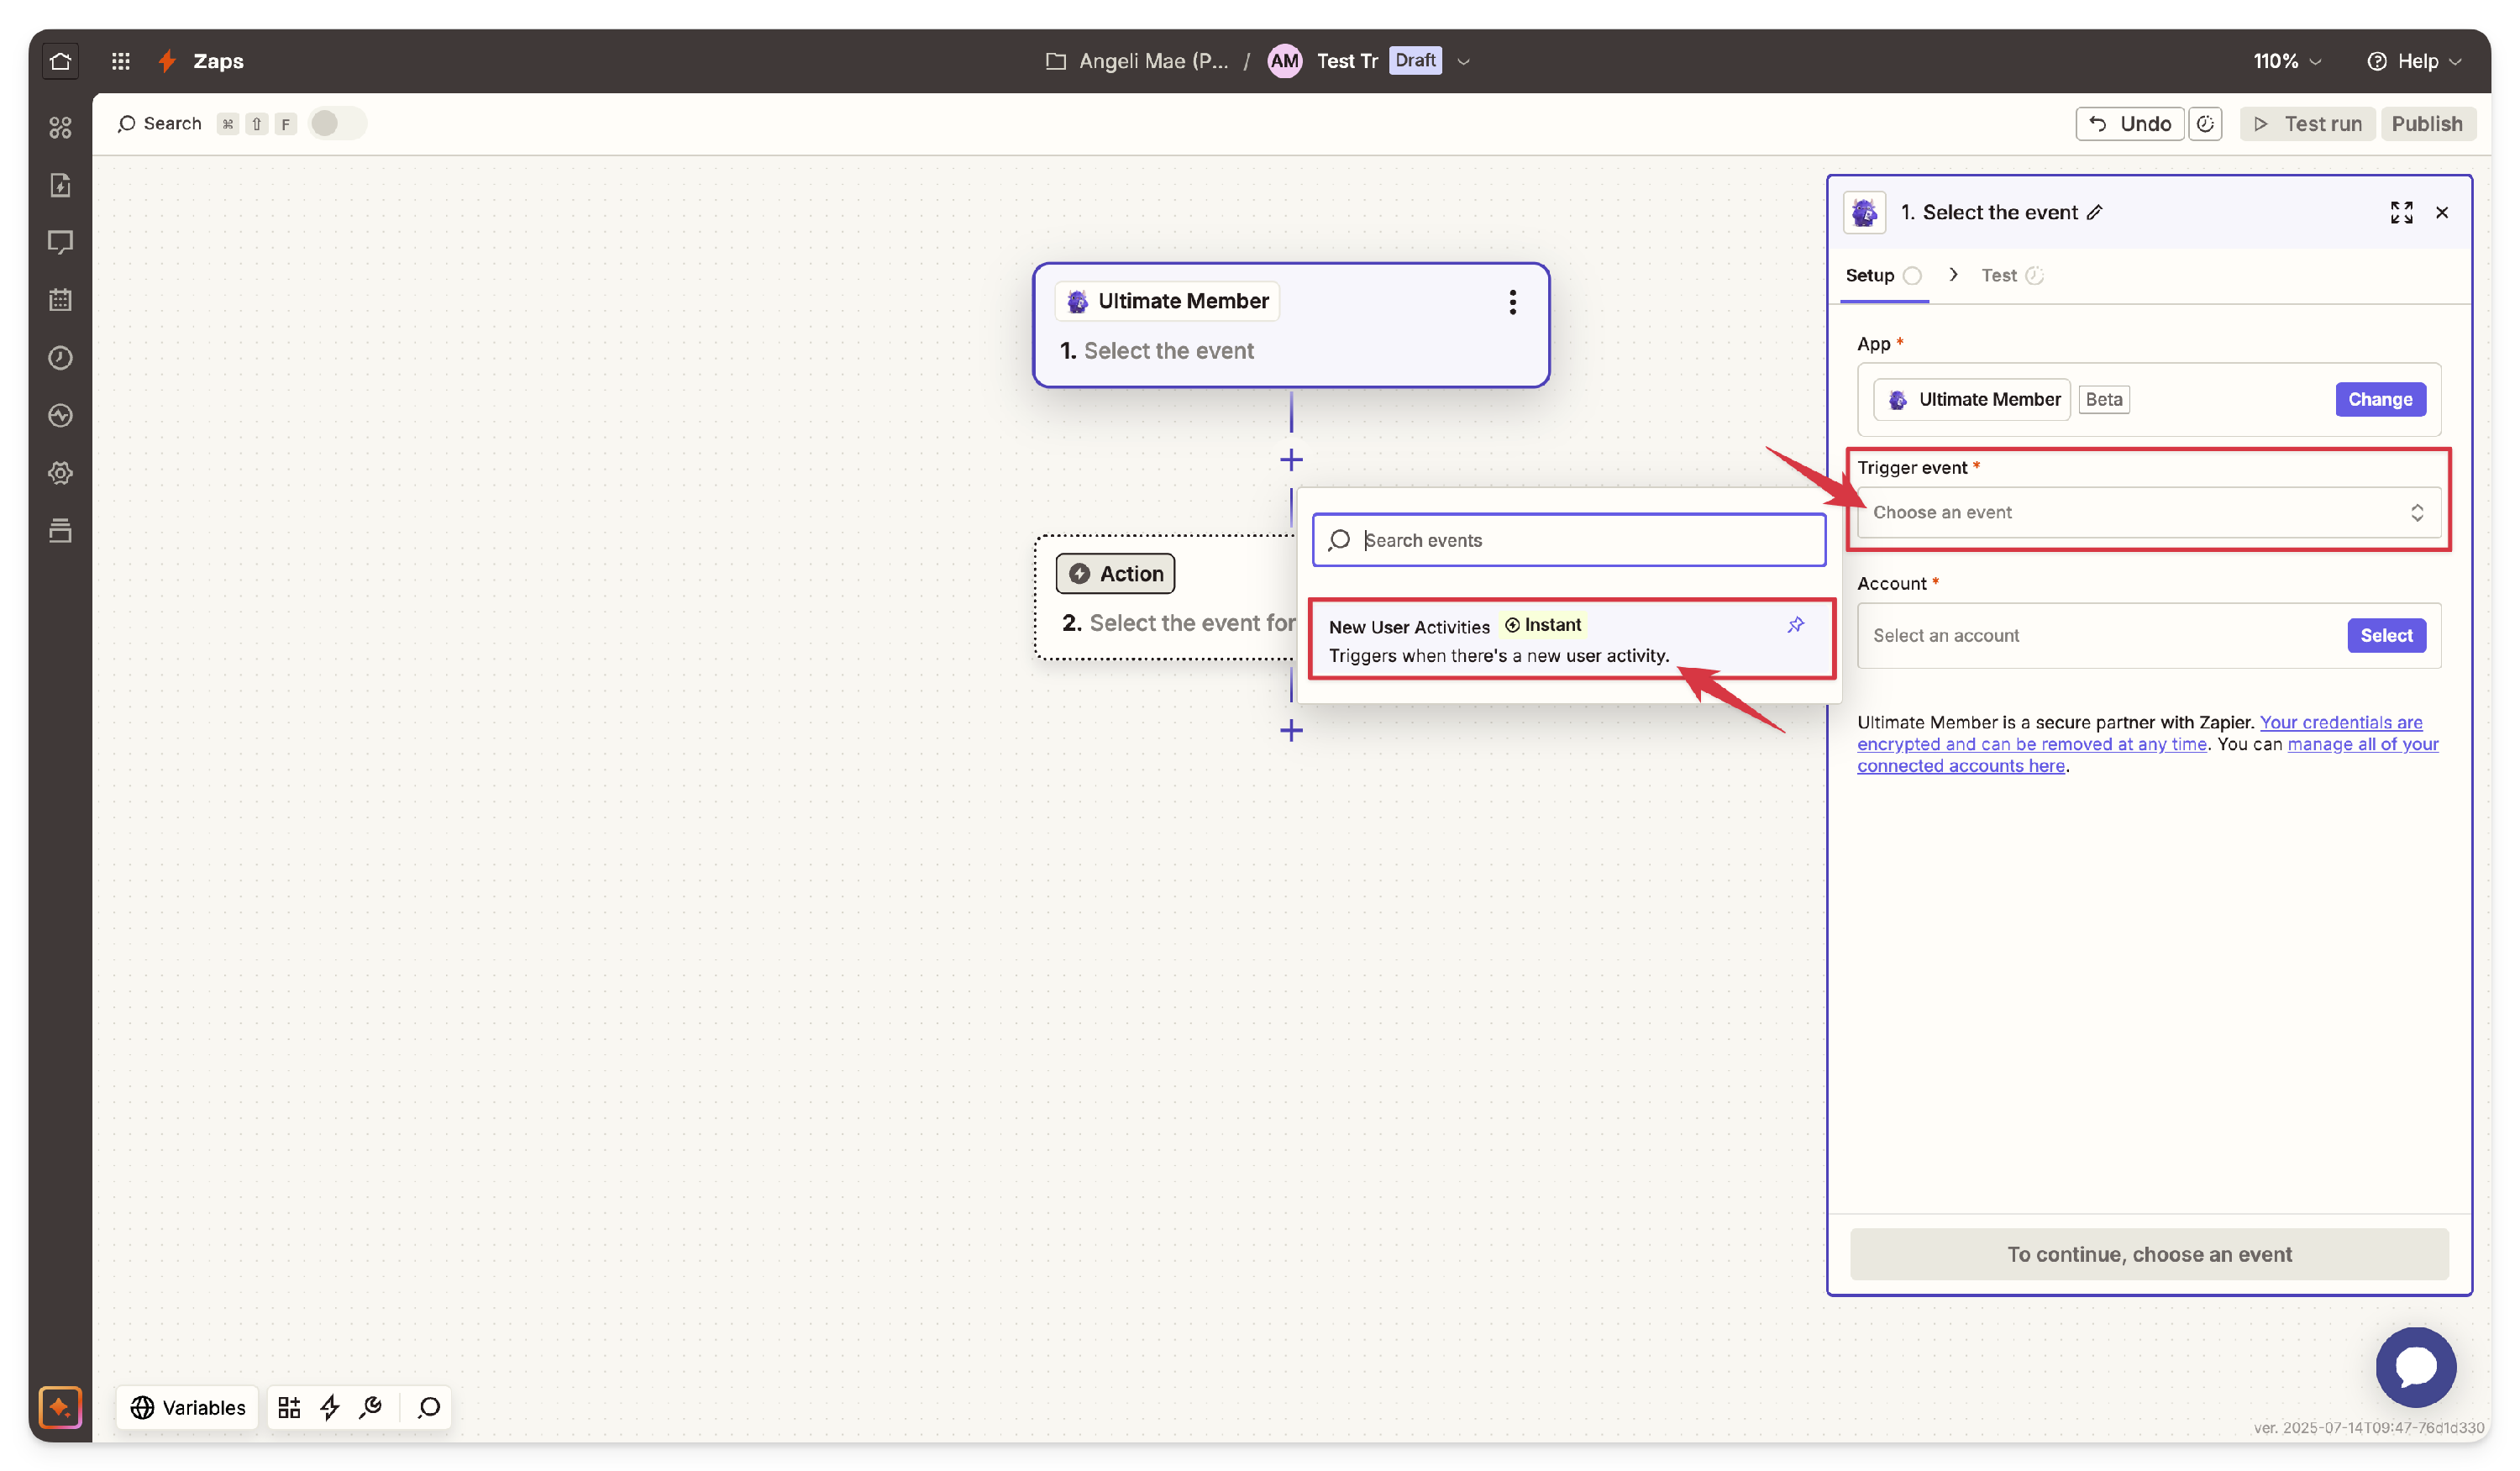Select the Ultimate Member trigger step card
The image size is (2520, 1471).
click(x=1290, y=325)
